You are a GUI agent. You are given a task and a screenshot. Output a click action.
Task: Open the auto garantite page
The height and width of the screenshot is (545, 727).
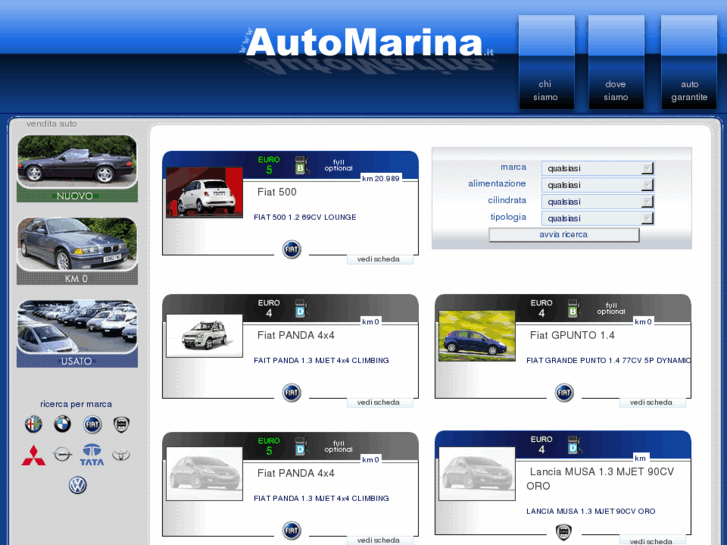pyautogui.click(x=689, y=63)
